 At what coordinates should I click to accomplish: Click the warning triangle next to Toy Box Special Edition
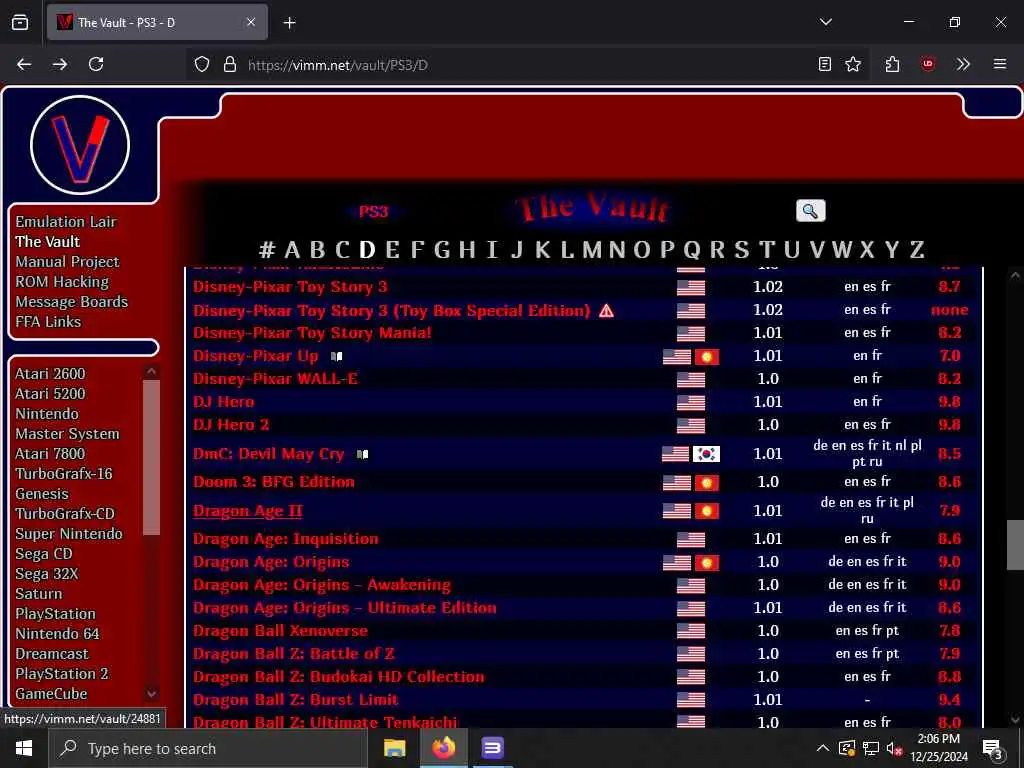tap(606, 310)
